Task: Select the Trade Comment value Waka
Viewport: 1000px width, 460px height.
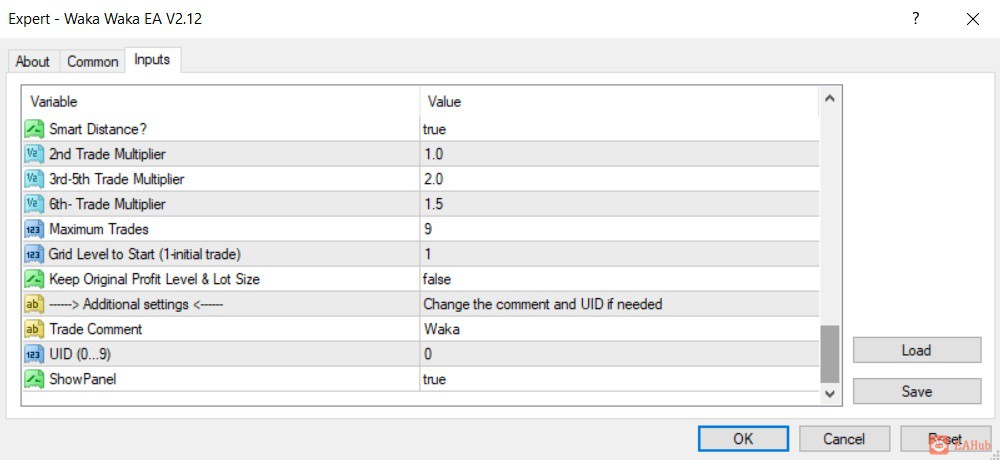Action: (x=441, y=329)
